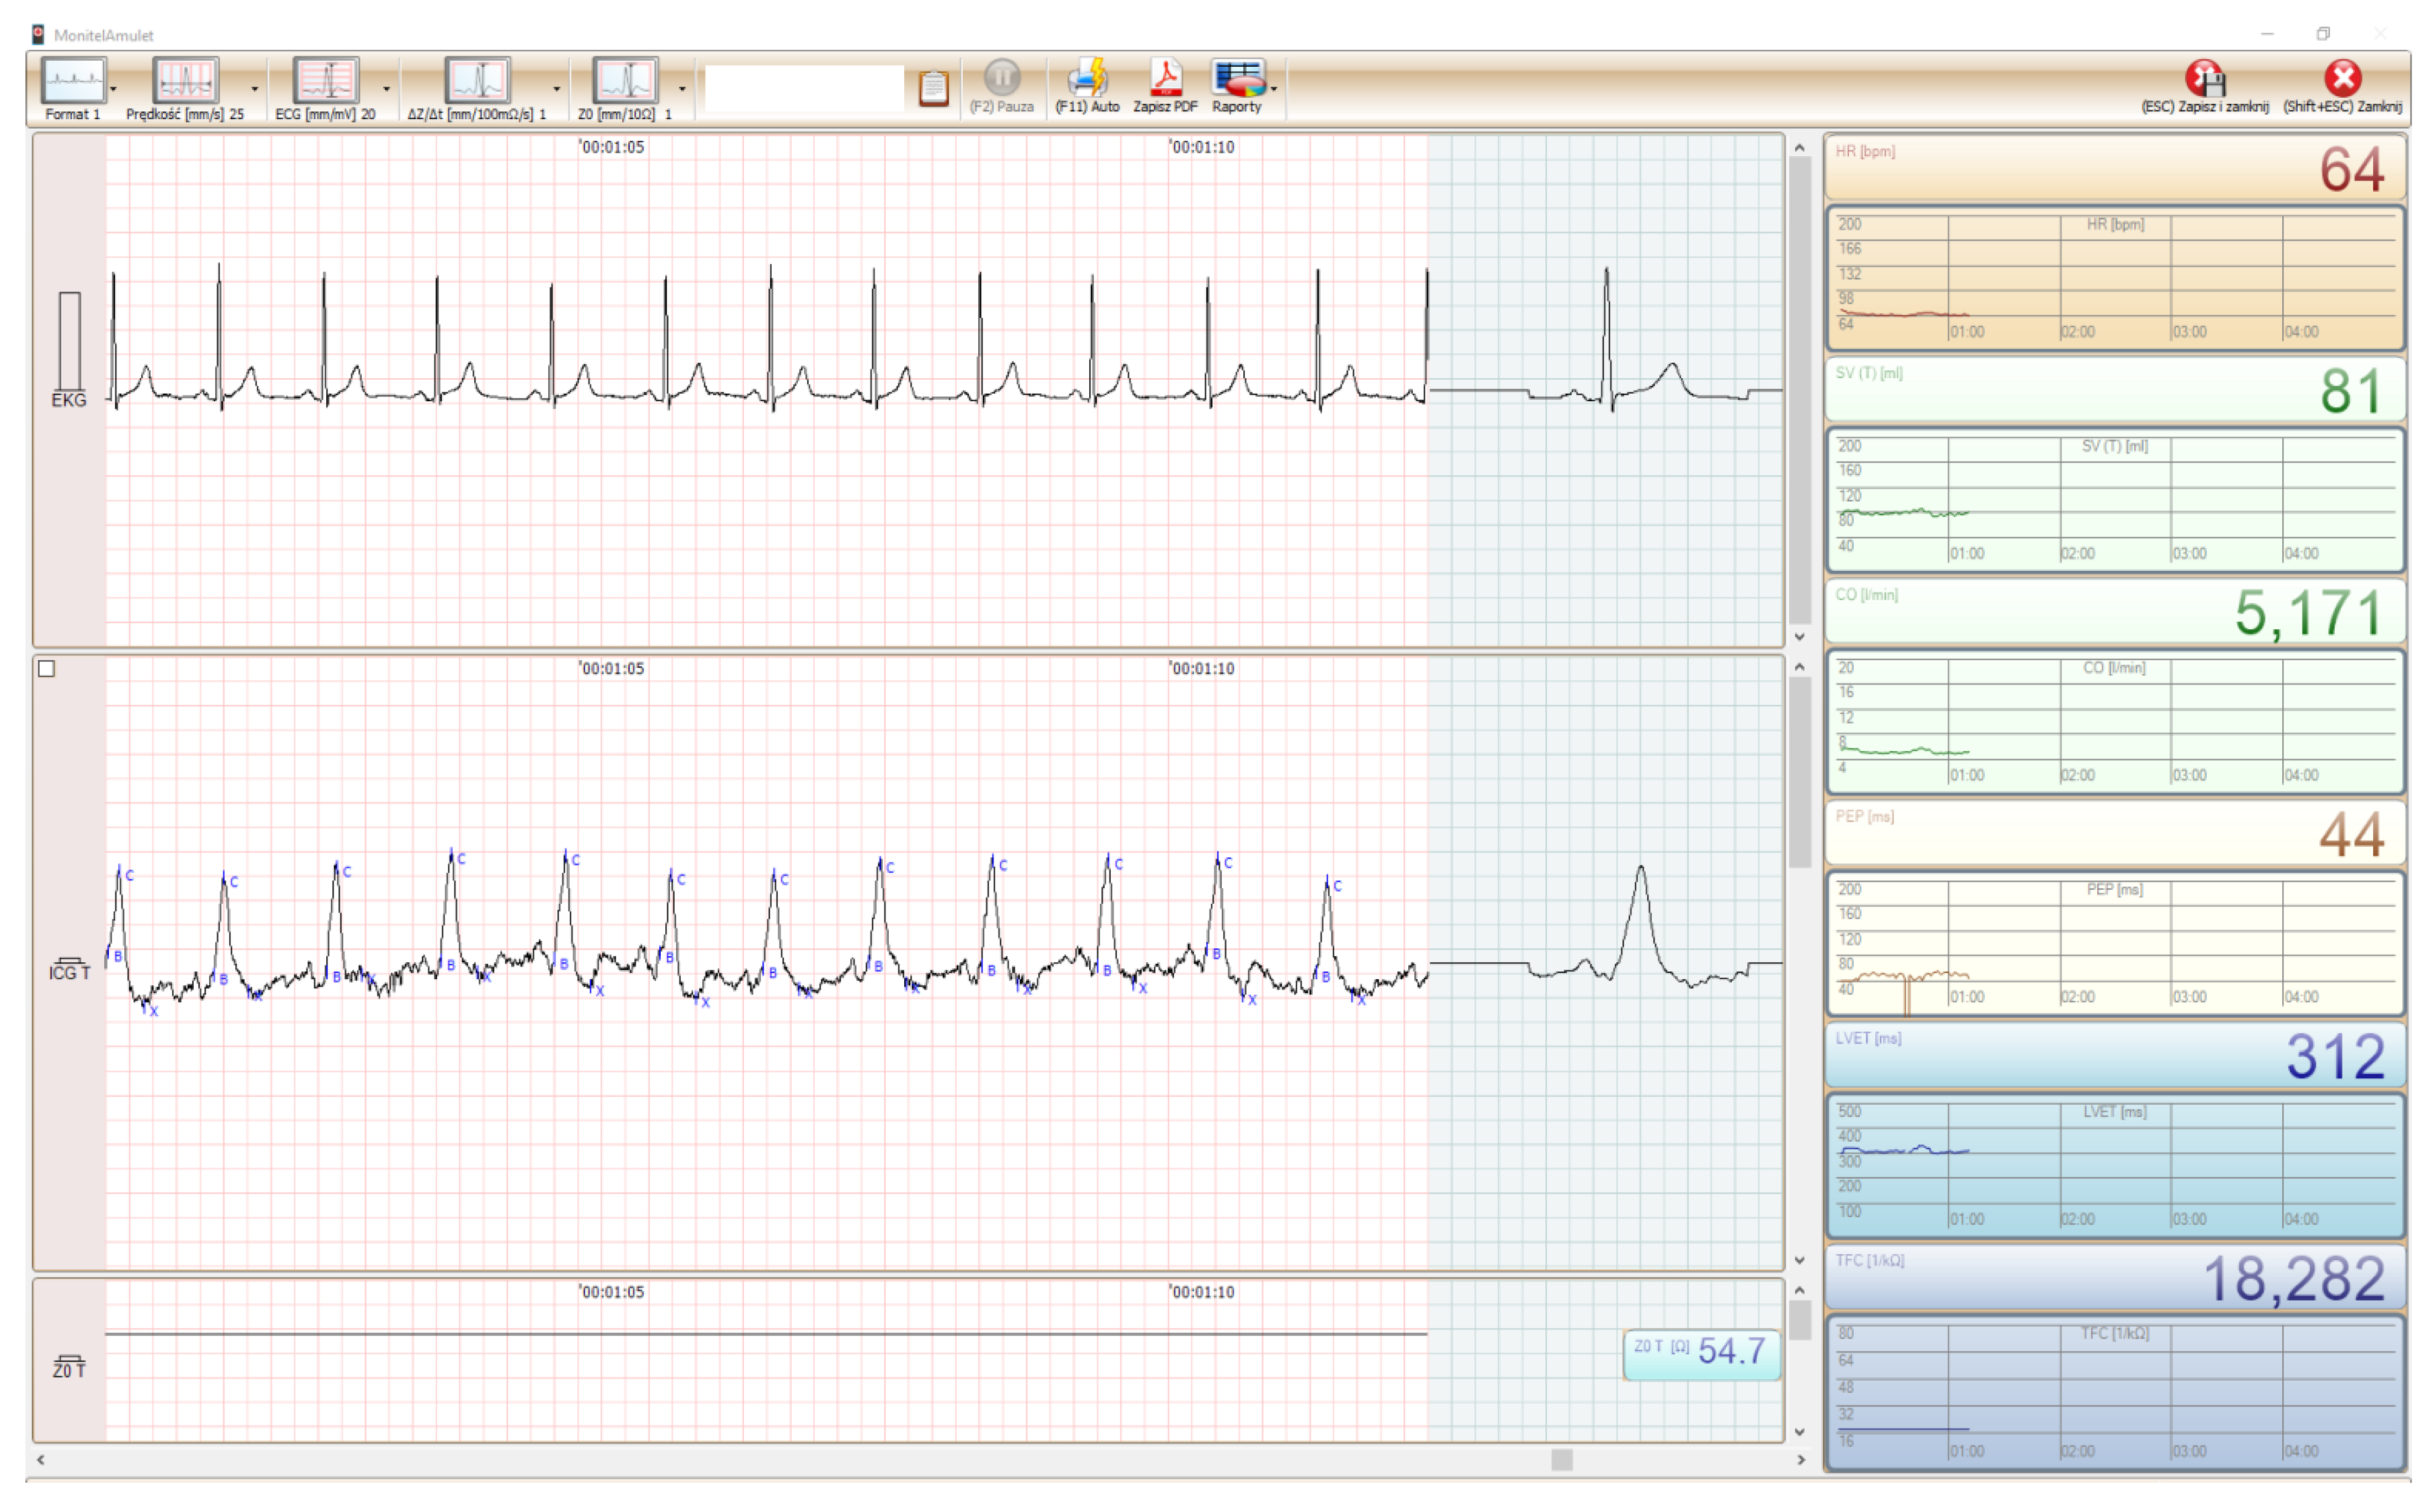Open the ECG gain dropdown arrow
This screenshot has height=1512, width=2434.
pos(387,89)
